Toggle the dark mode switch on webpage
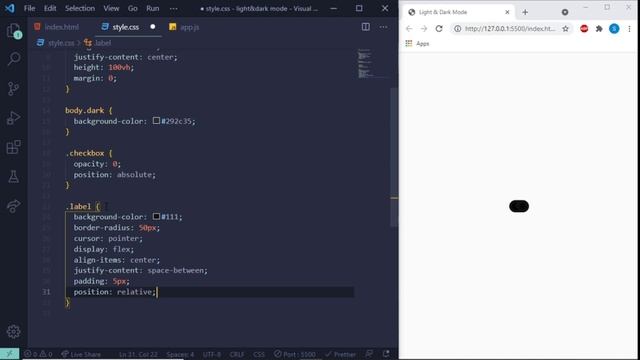Viewport: 640px width, 360px height. tap(519, 206)
